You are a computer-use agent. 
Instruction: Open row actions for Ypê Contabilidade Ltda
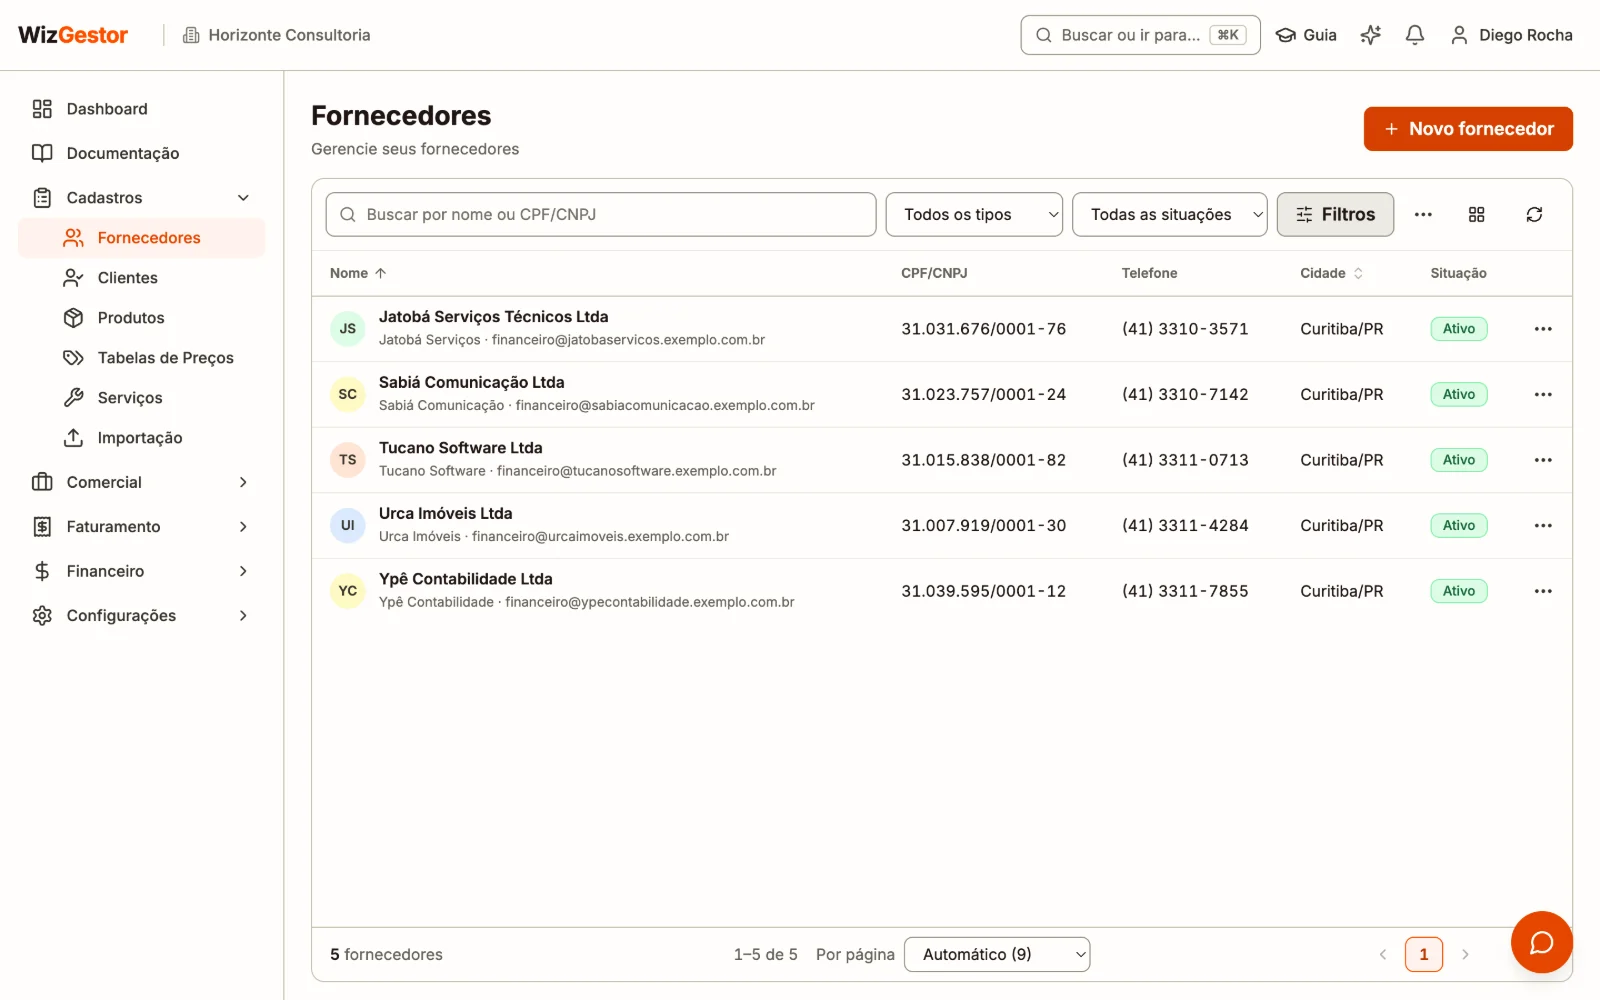coord(1543,591)
